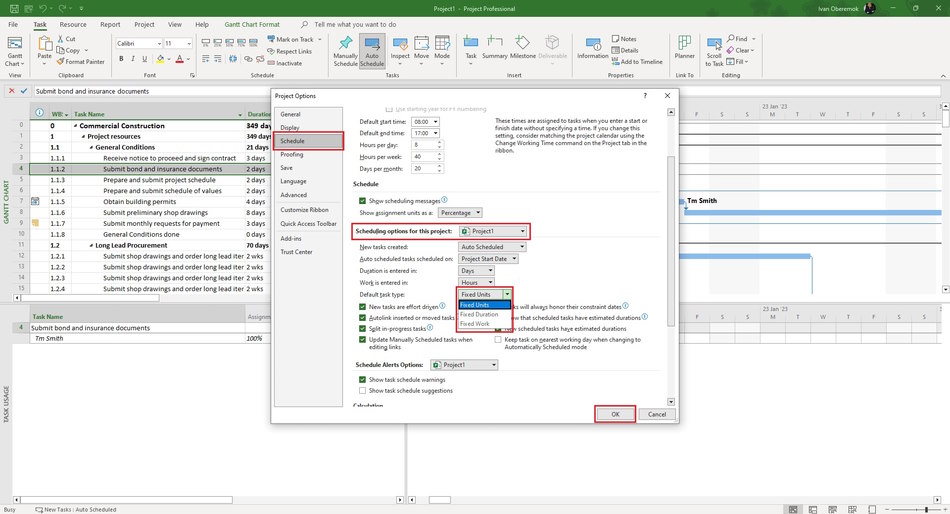Screen dimensions: 950x514
Task: Click Scroll to Task
Action: coord(714,51)
